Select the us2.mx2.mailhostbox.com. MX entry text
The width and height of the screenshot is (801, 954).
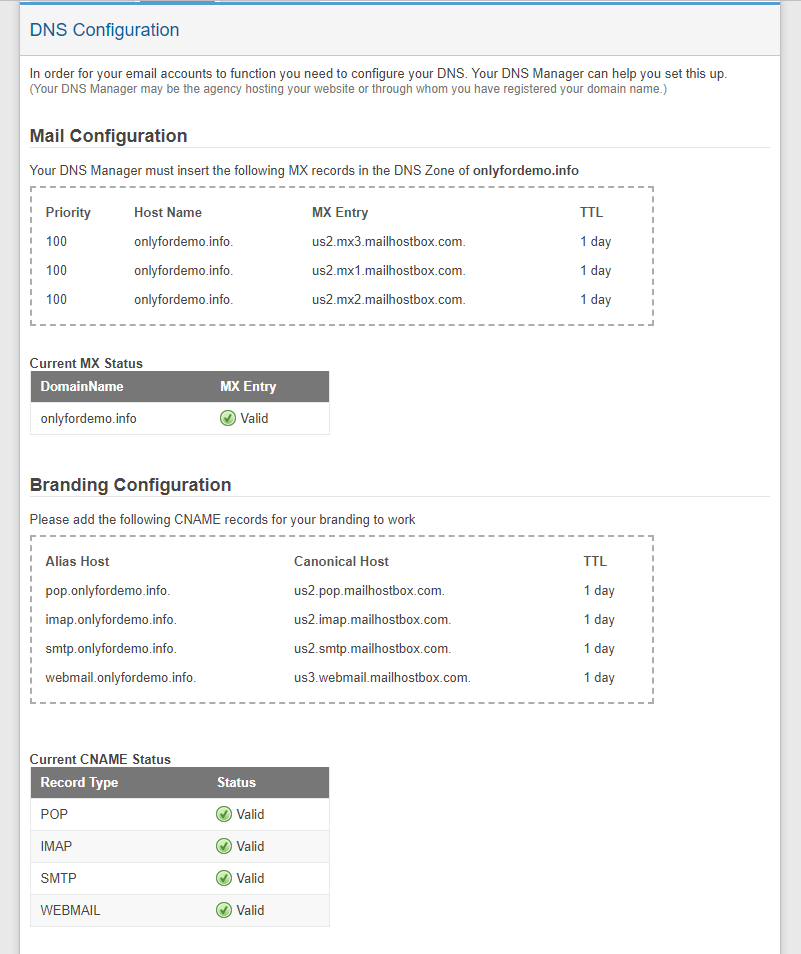[389, 300]
